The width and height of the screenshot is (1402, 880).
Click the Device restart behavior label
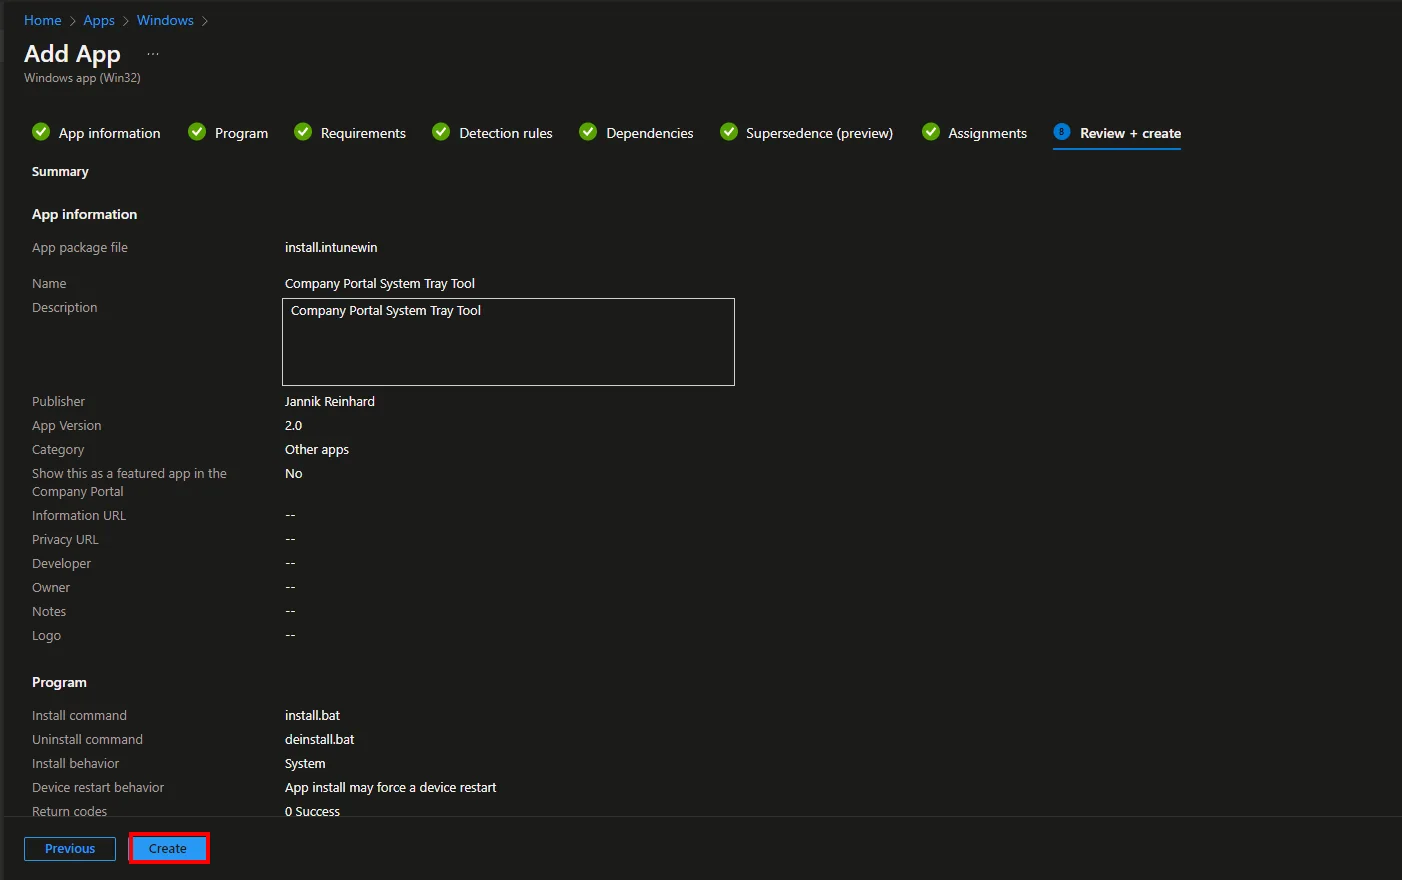[98, 788]
